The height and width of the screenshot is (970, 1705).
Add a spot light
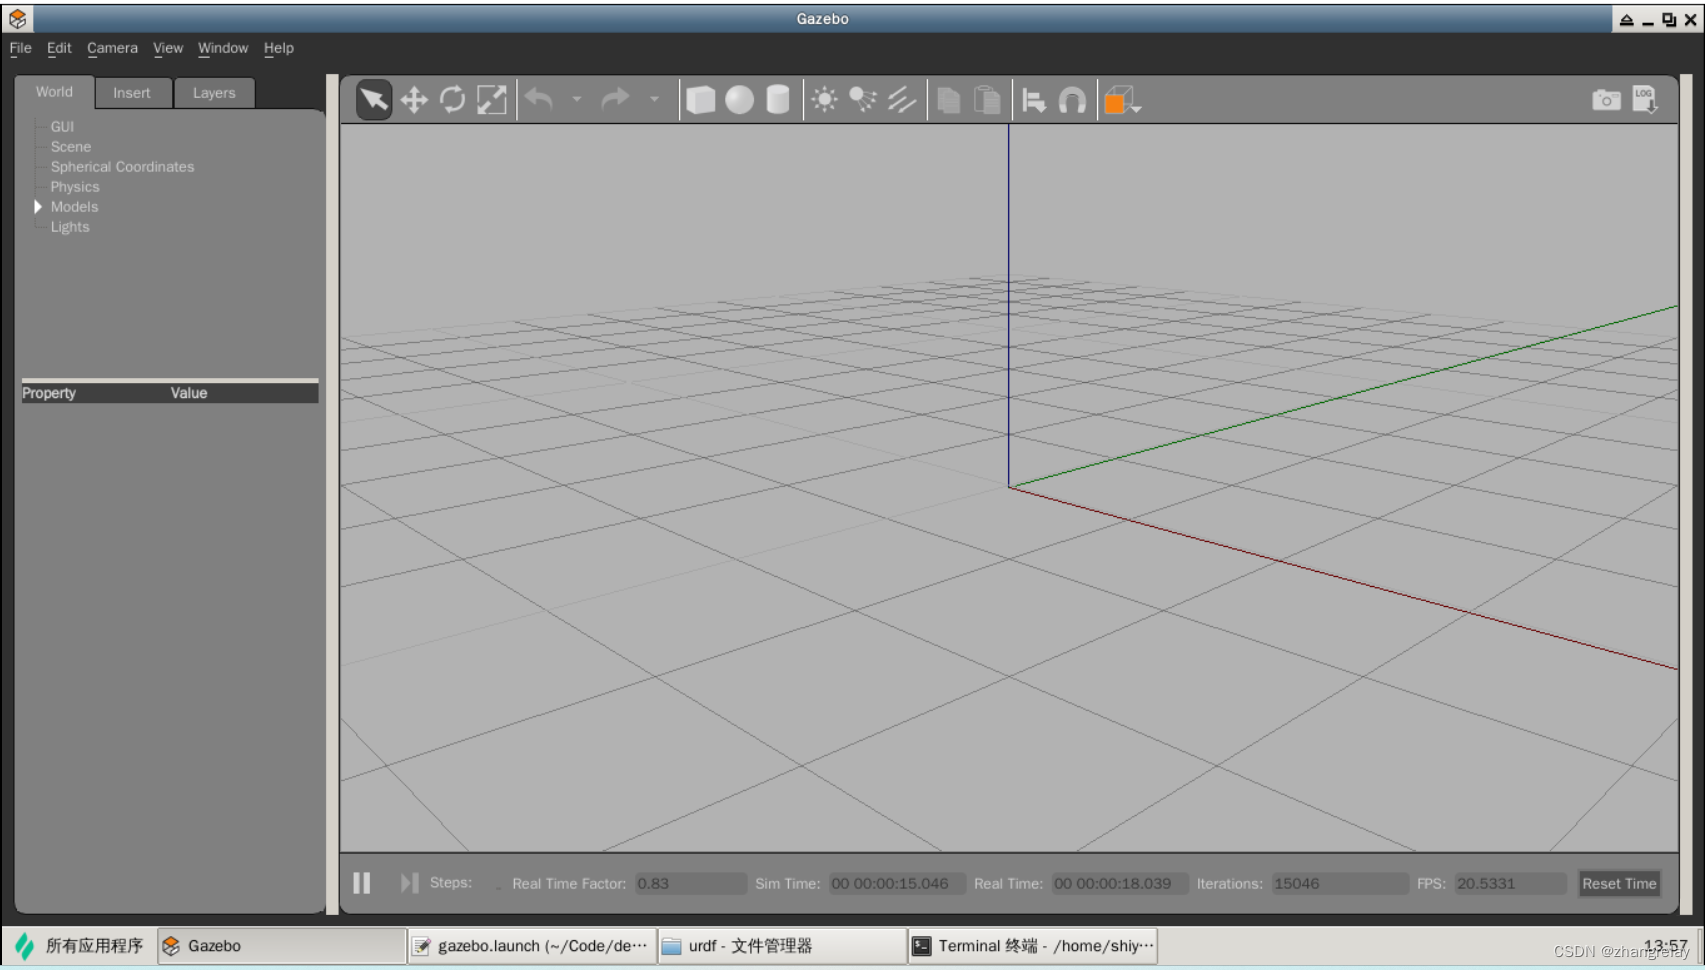click(862, 99)
